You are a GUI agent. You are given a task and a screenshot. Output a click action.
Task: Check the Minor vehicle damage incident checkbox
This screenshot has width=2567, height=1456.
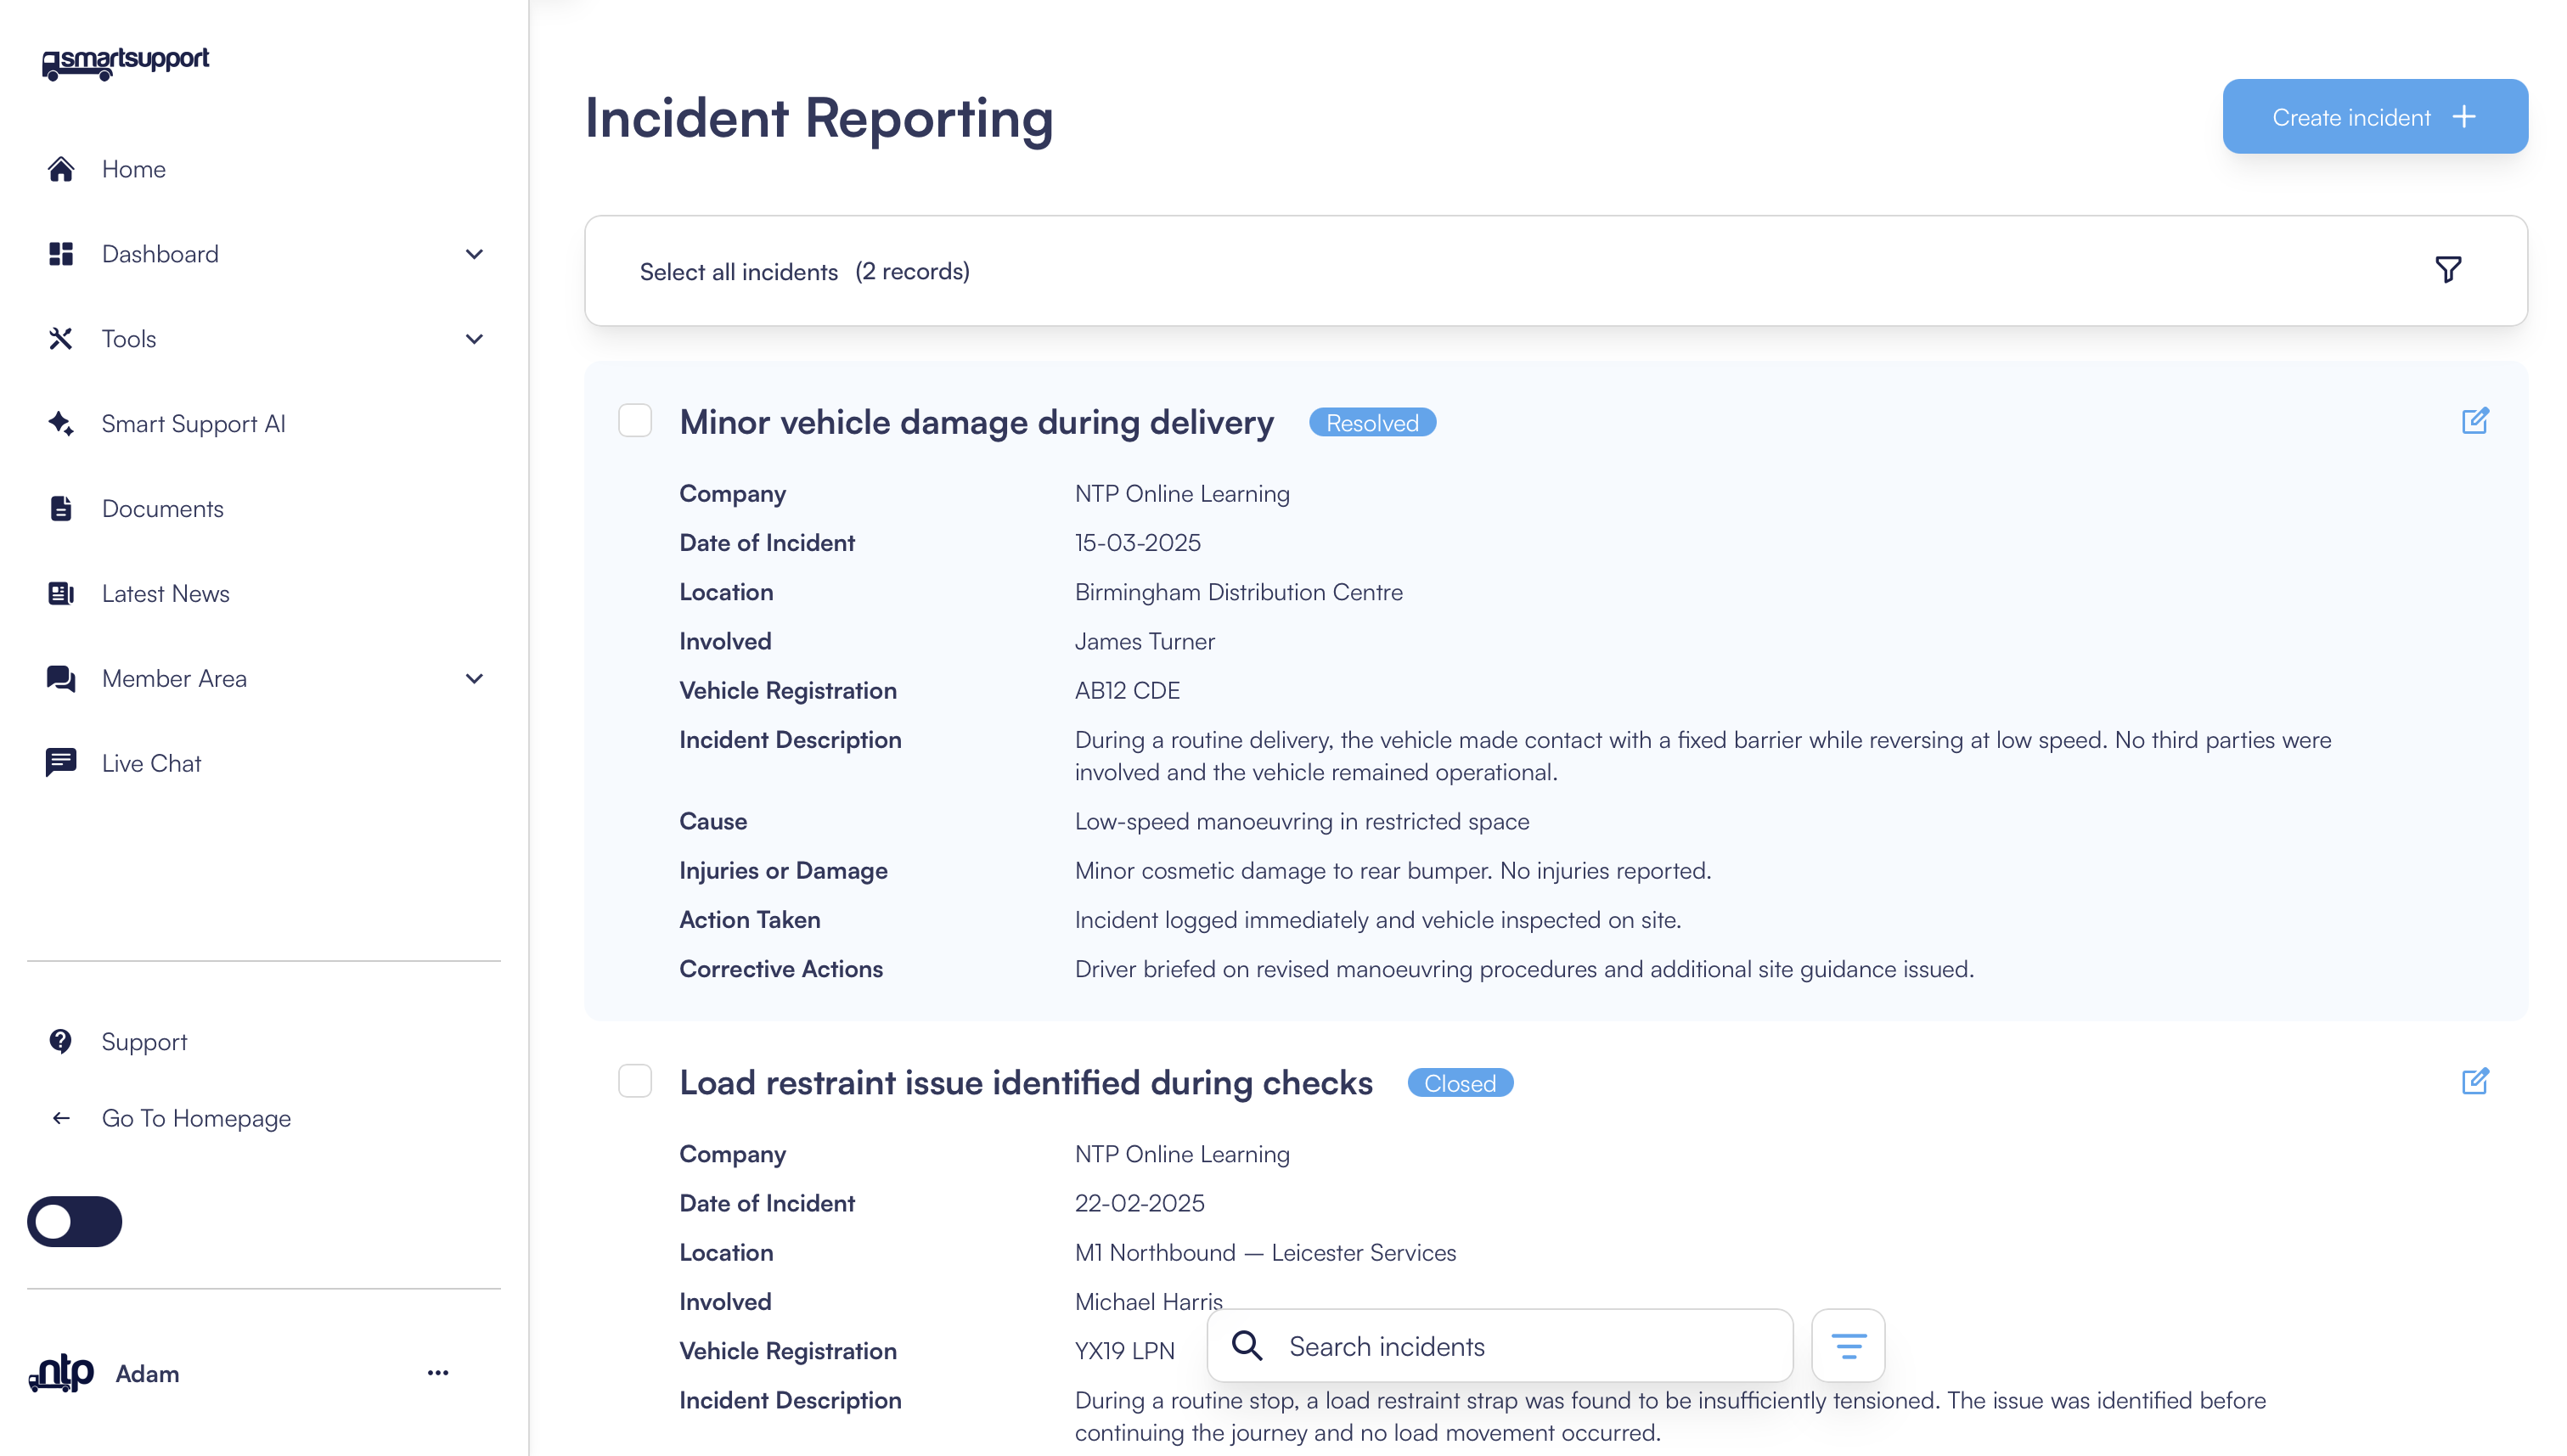635,421
